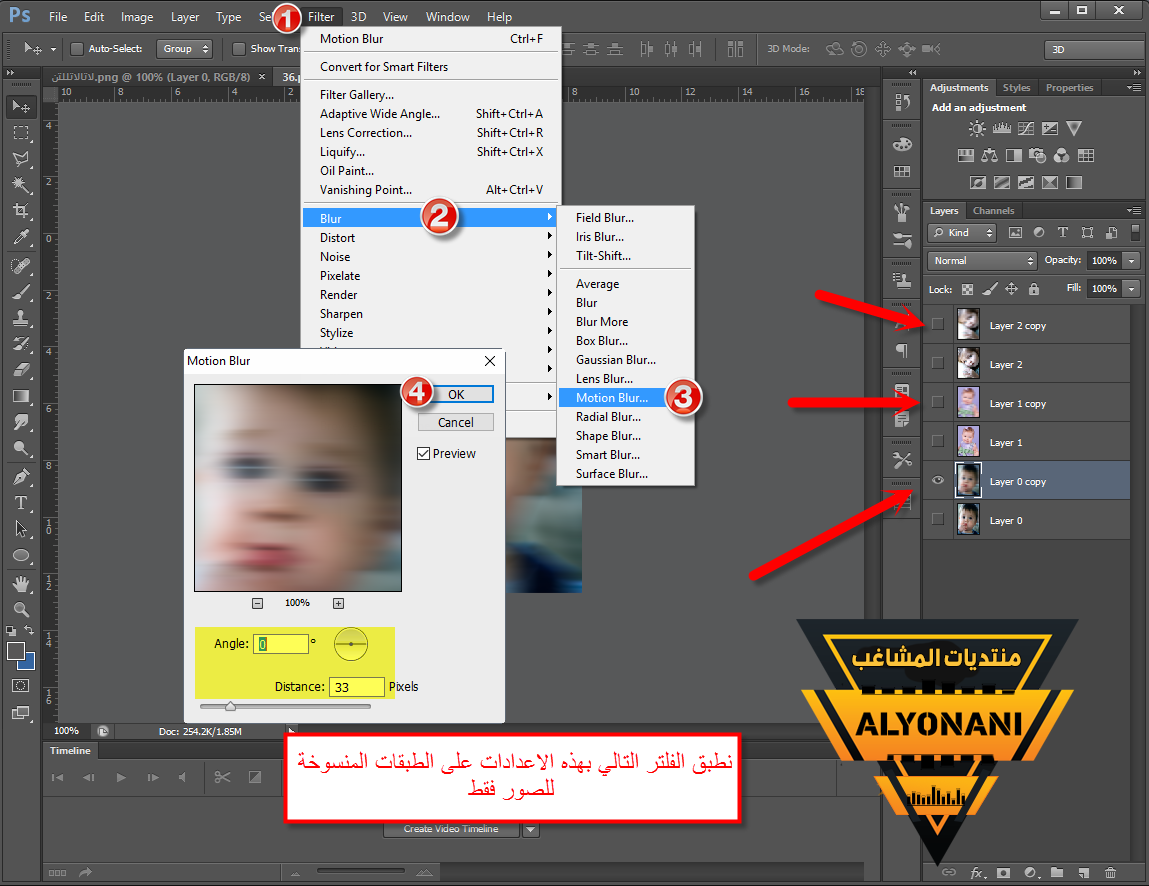Image resolution: width=1149 pixels, height=886 pixels.
Task: Select the Crop tool
Action: point(21,211)
